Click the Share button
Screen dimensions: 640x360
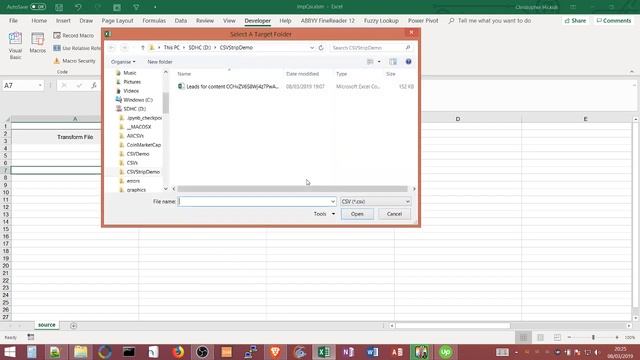[x=575, y=20]
